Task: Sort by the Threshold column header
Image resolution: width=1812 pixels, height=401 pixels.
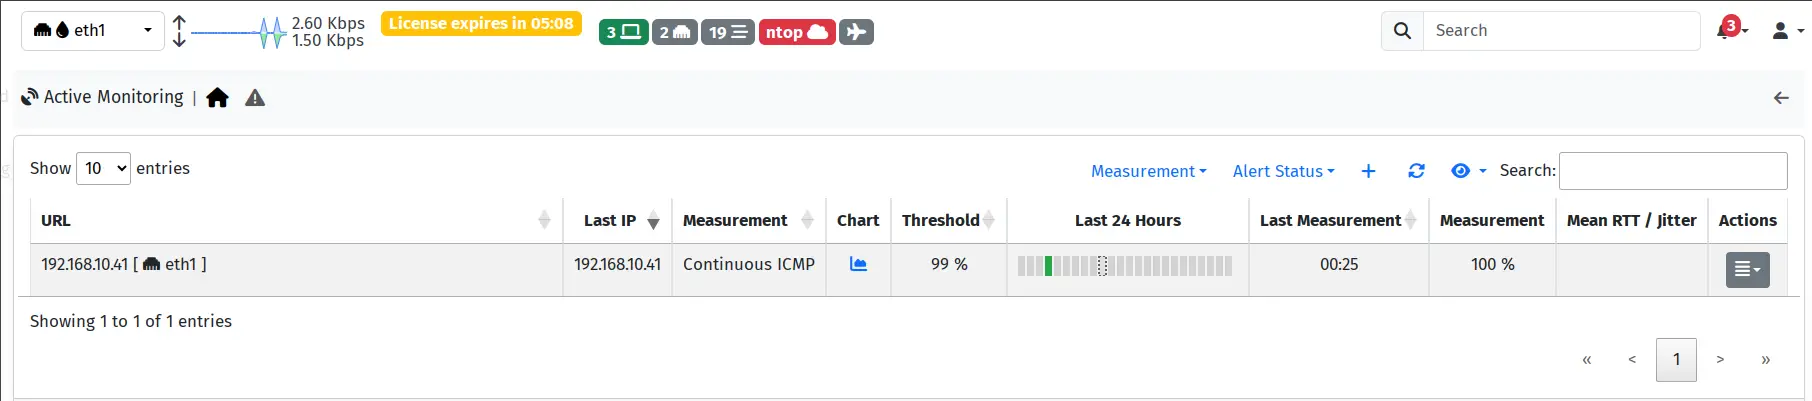Action: tap(948, 220)
